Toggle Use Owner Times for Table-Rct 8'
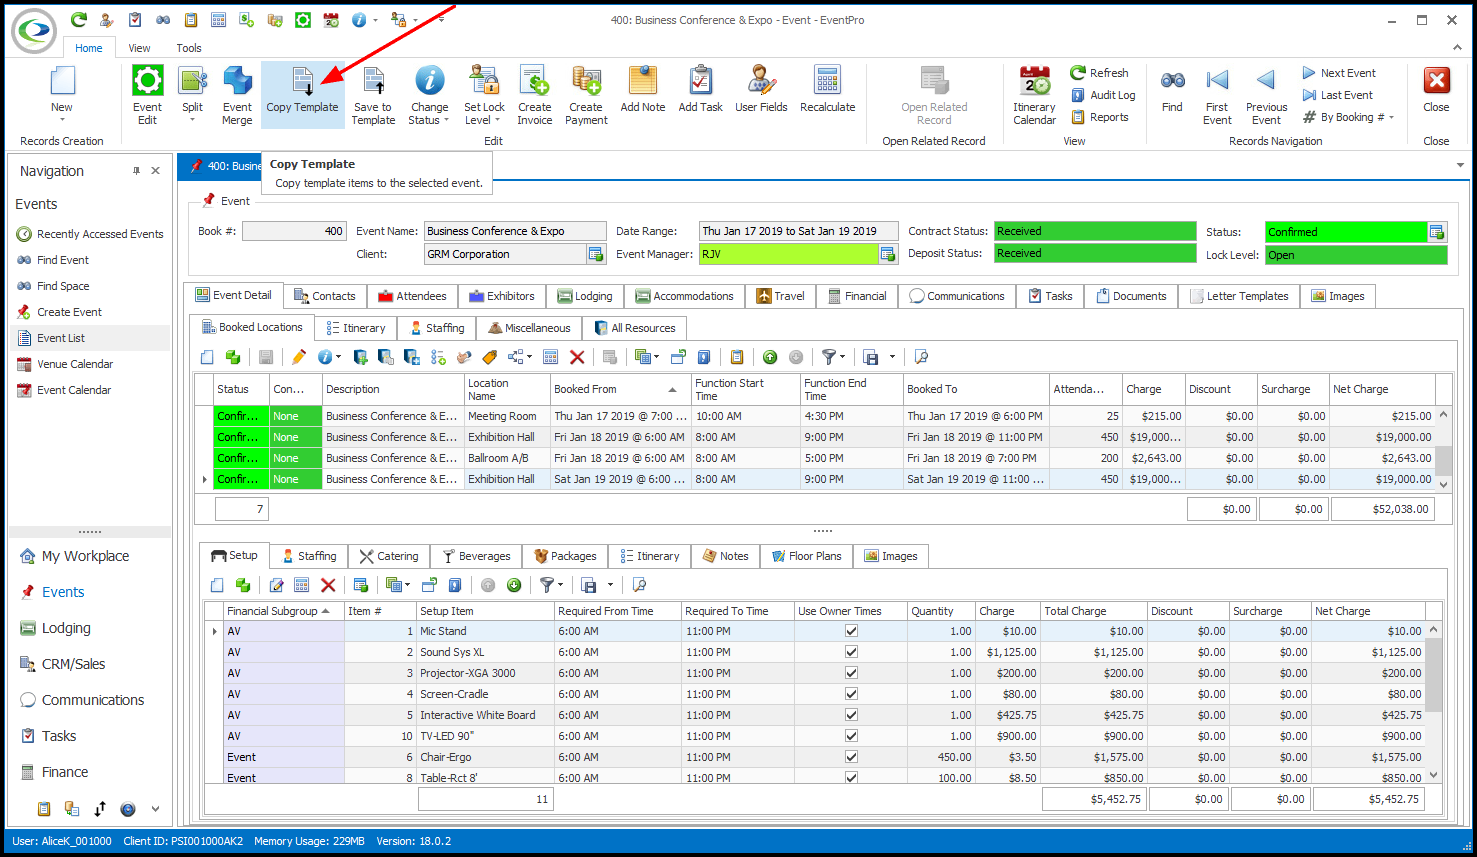The height and width of the screenshot is (857, 1477). pos(851,777)
